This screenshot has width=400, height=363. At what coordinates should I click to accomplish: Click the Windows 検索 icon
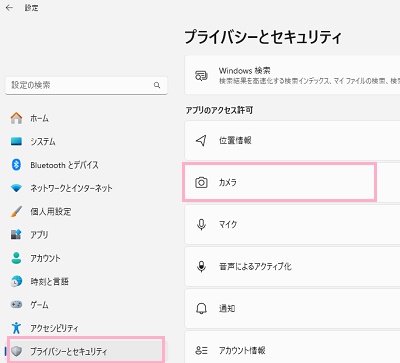pyautogui.click(x=201, y=76)
